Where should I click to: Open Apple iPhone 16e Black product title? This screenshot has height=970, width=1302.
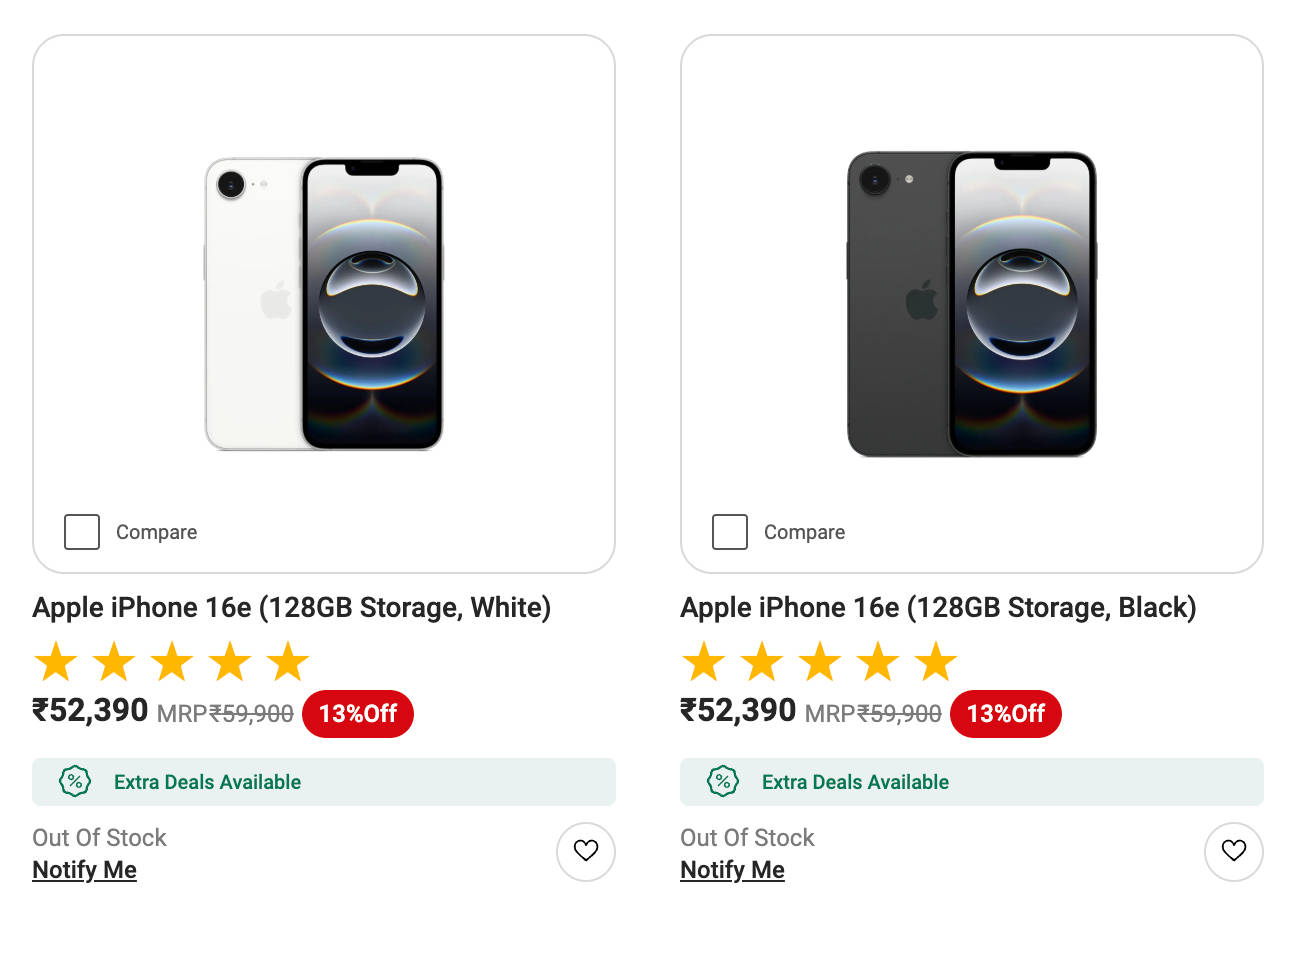coord(938,608)
